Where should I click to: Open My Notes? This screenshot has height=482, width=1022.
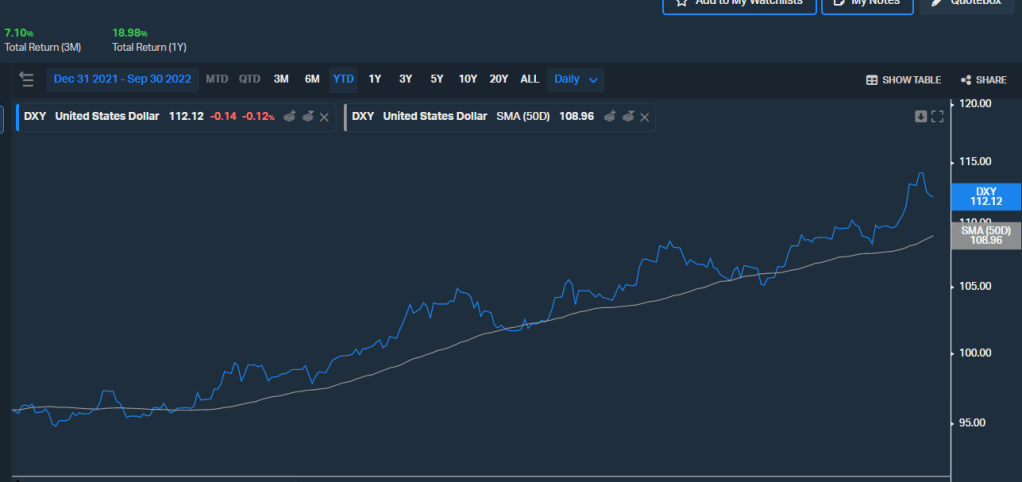(x=867, y=3)
